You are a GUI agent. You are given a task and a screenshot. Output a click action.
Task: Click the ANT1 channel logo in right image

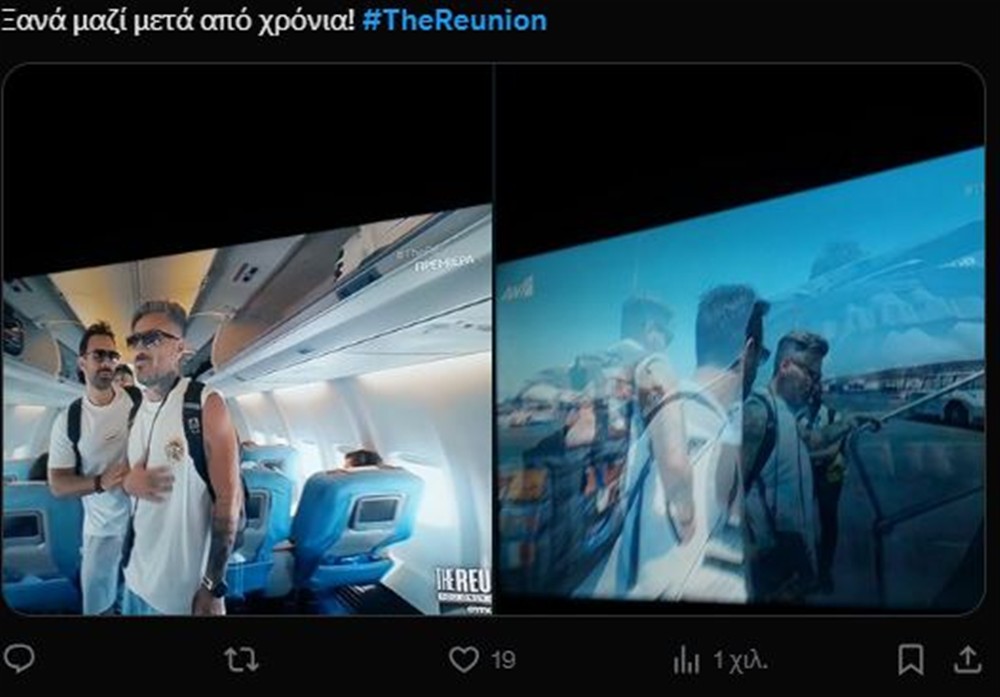pyautogui.click(x=521, y=290)
